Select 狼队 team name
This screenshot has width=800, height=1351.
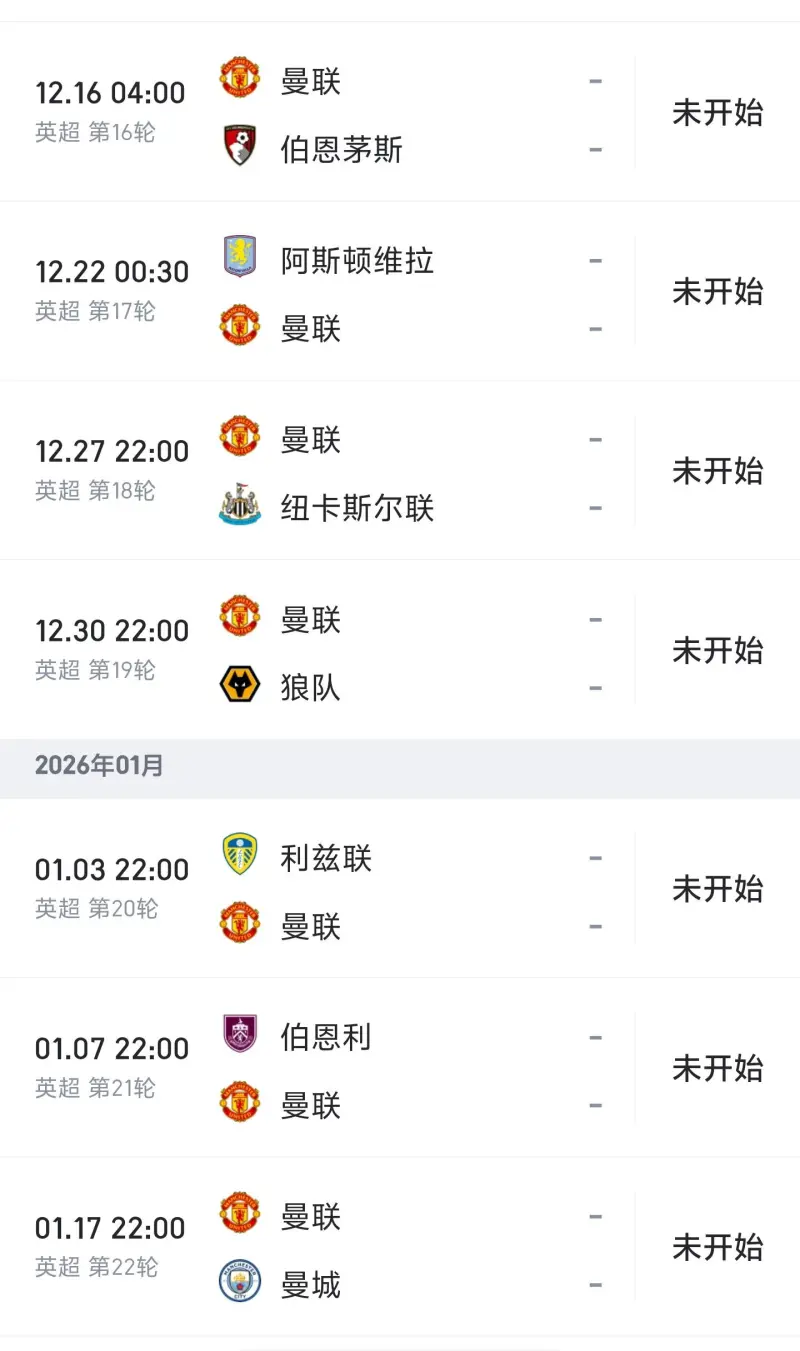pyautogui.click(x=310, y=688)
